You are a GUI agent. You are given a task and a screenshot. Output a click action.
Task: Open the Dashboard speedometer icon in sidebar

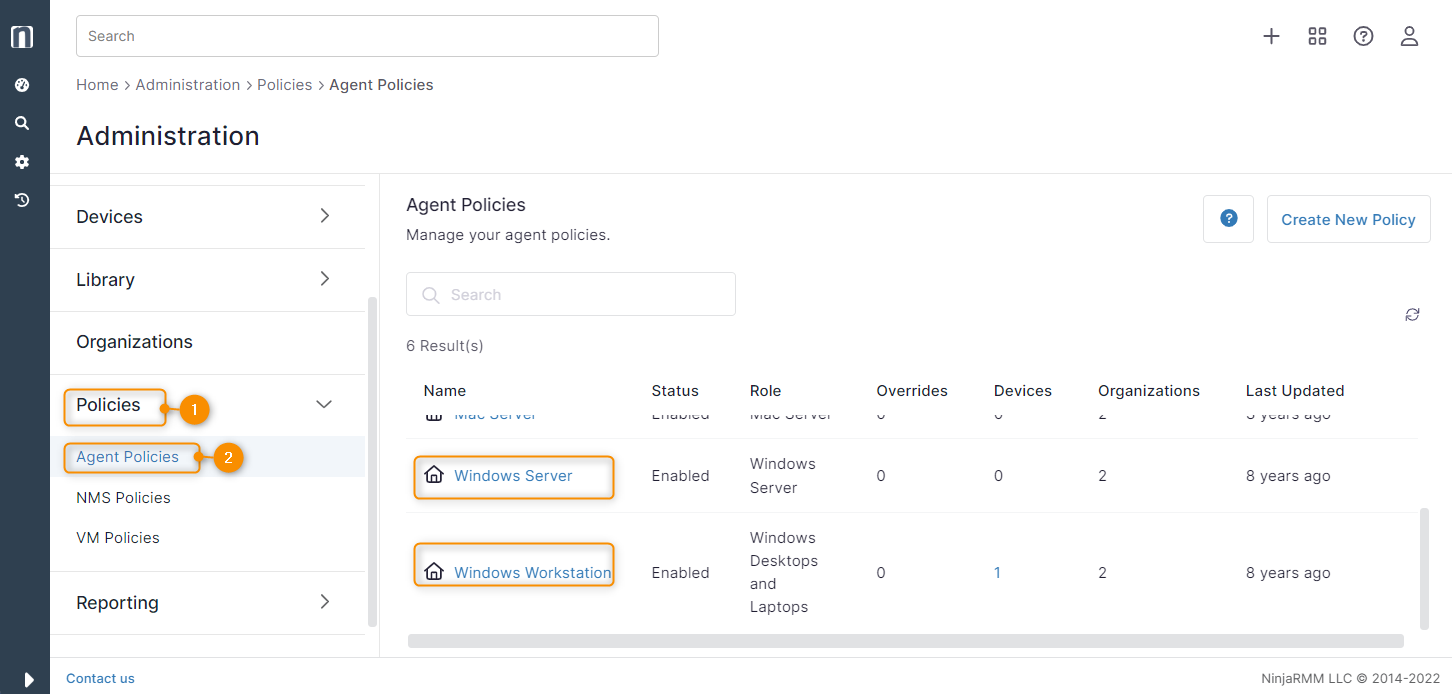[x=22, y=84]
